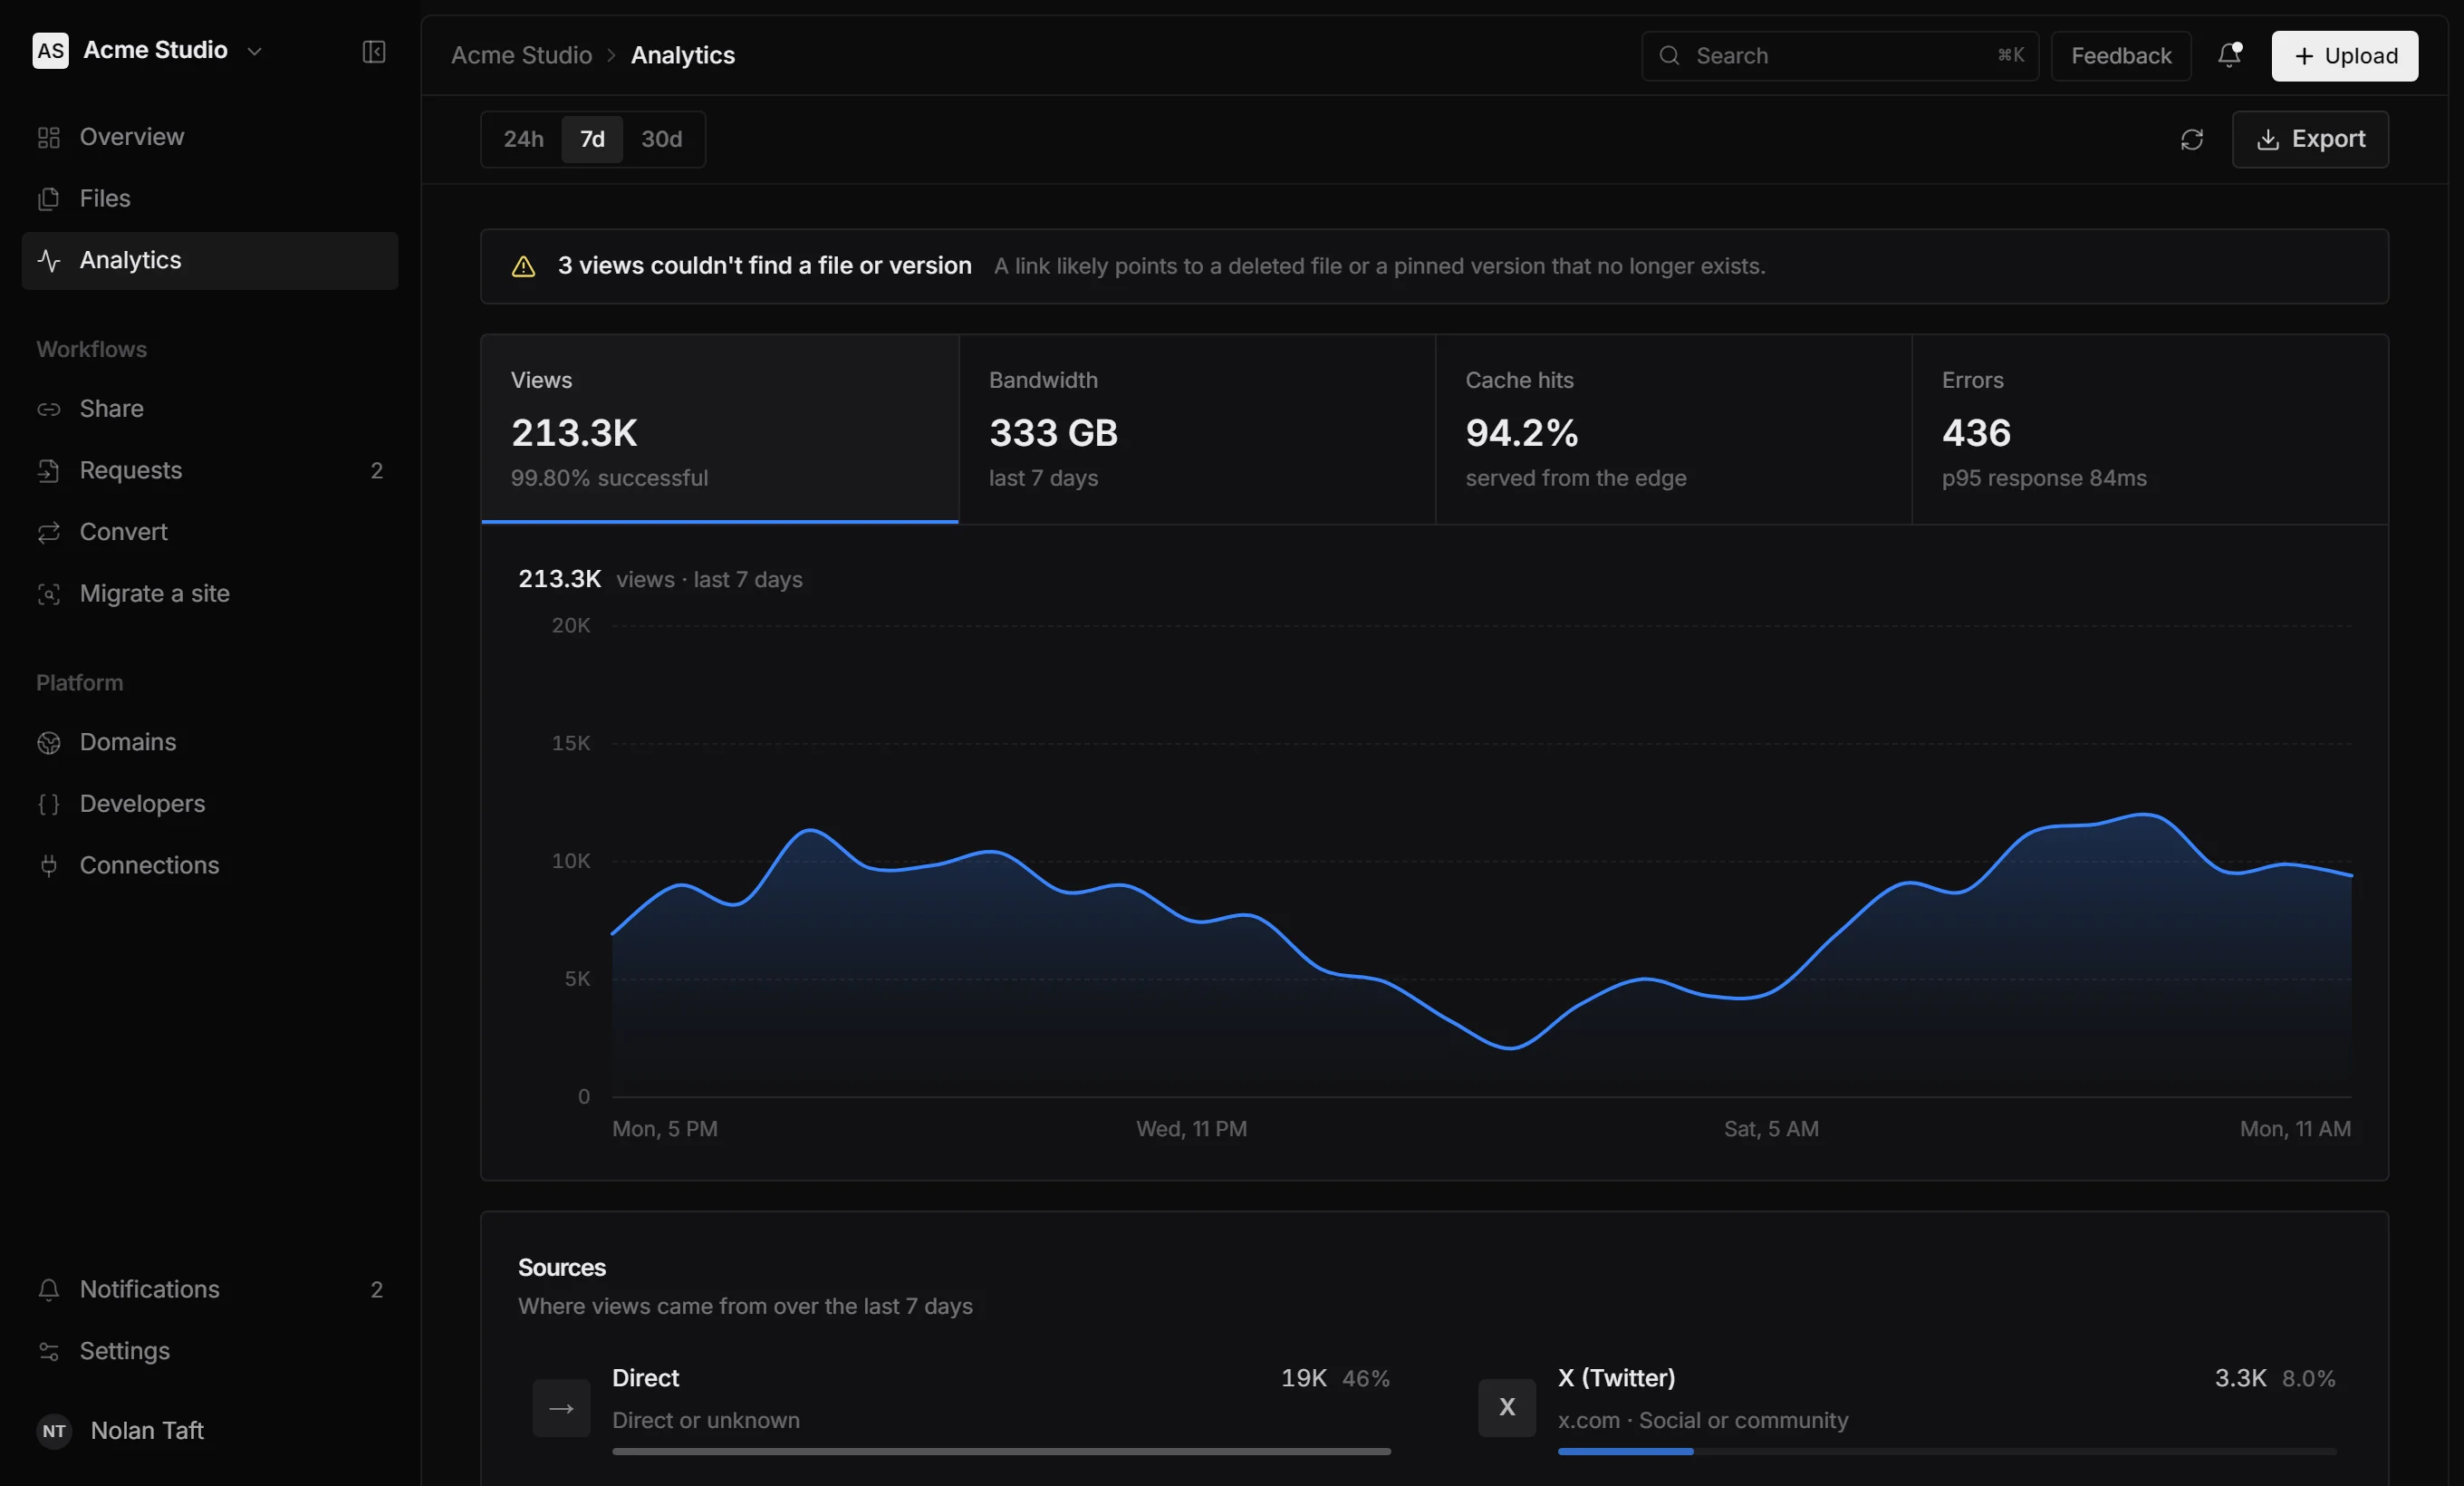The height and width of the screenshot is (1486, 2464).
Task: Refresh analytics data with the reload icon
Action: pyautogui.click(x=2192, y=139)
